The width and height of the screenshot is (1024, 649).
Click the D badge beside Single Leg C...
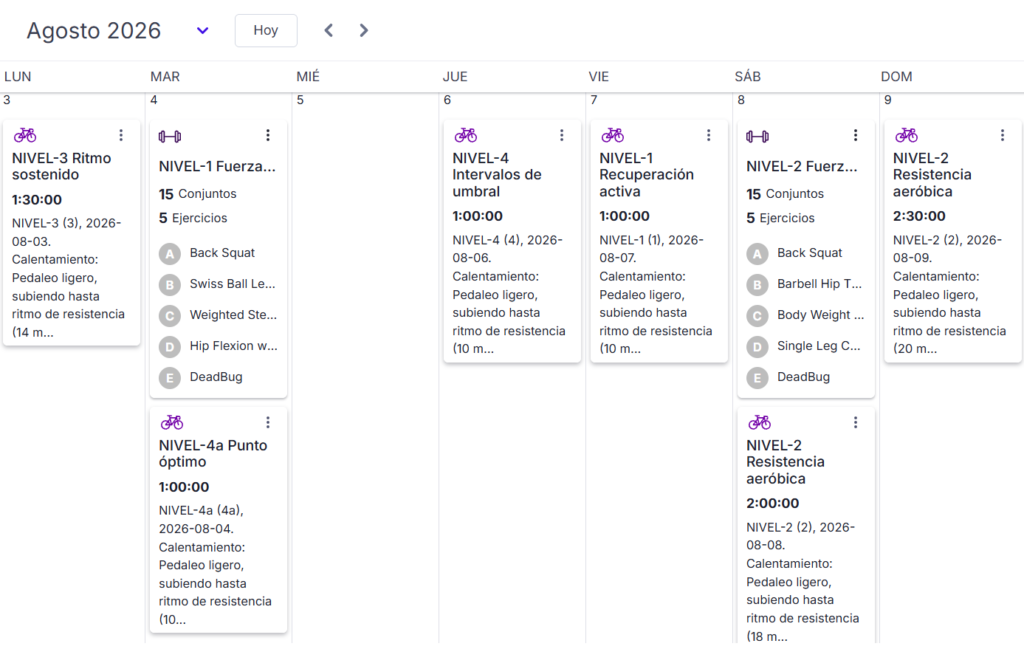click(758, 347)
